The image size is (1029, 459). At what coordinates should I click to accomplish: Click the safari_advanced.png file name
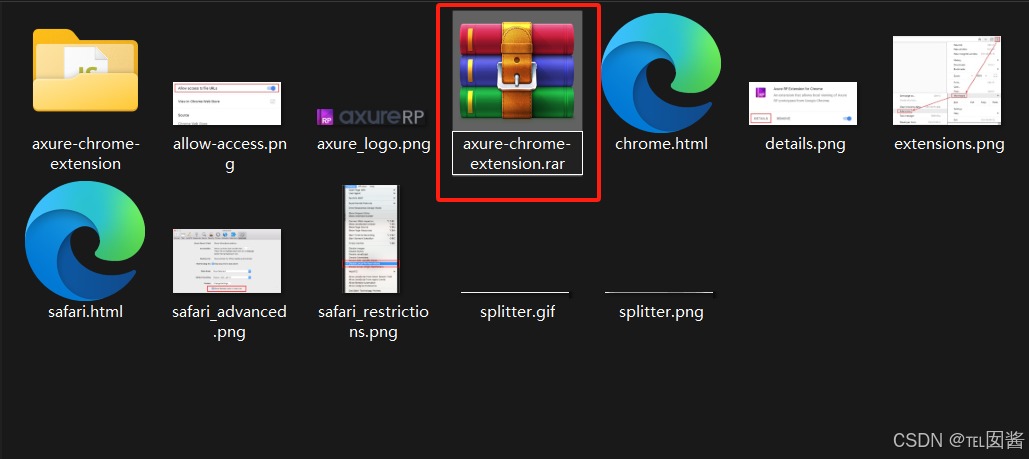(230, 321)
